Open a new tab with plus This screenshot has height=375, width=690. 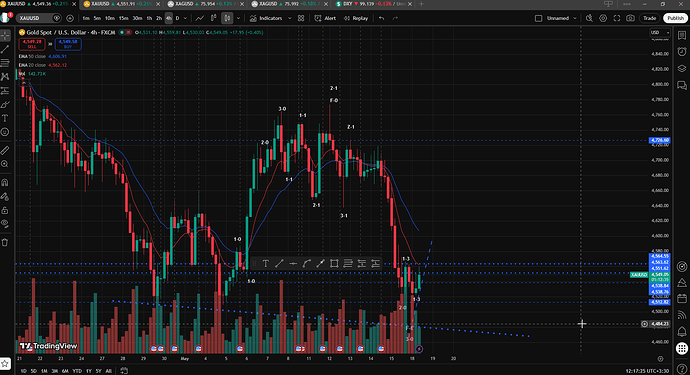421,4
